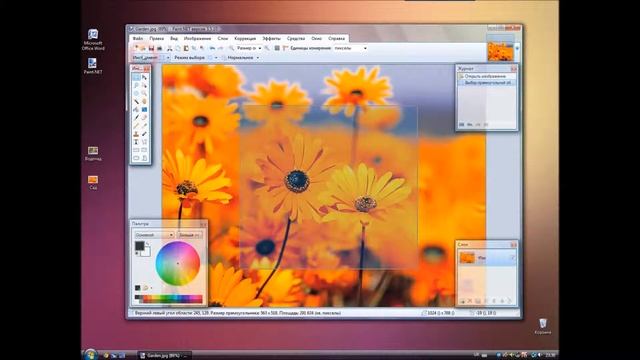Select the Pencil tool

pos(136,126)
